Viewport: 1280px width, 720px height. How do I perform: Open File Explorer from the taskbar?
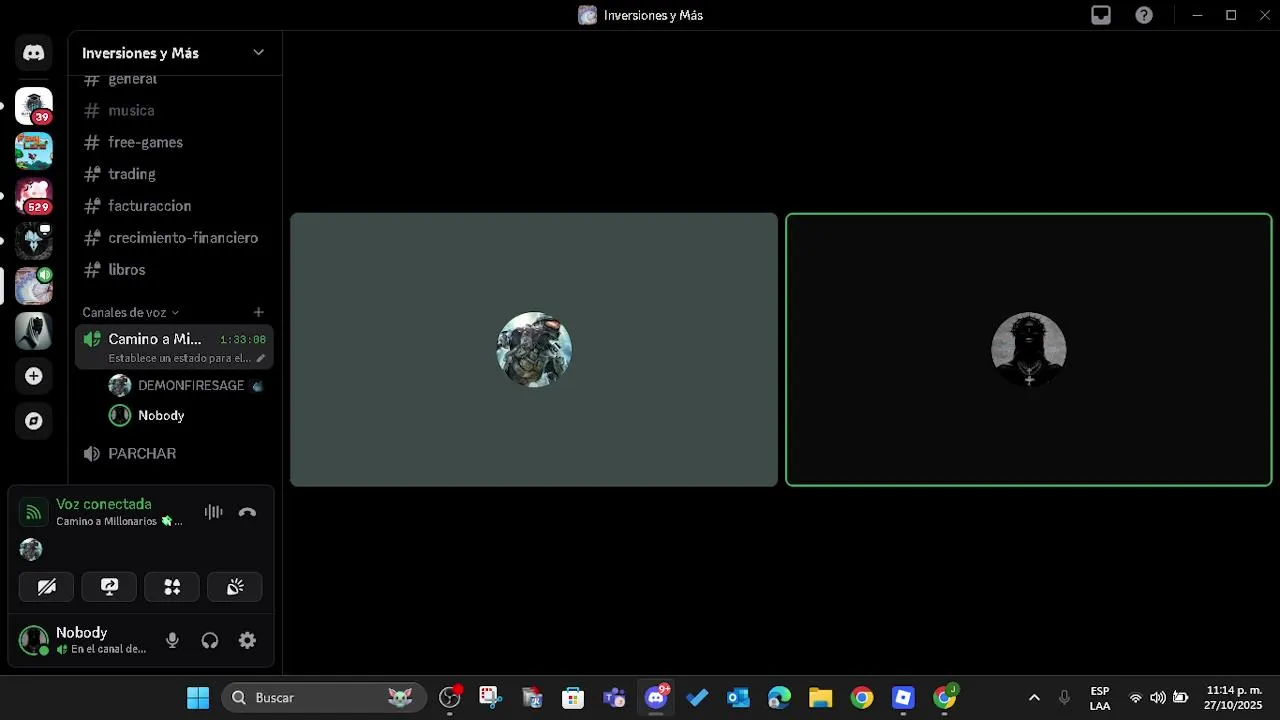[820, 698]
